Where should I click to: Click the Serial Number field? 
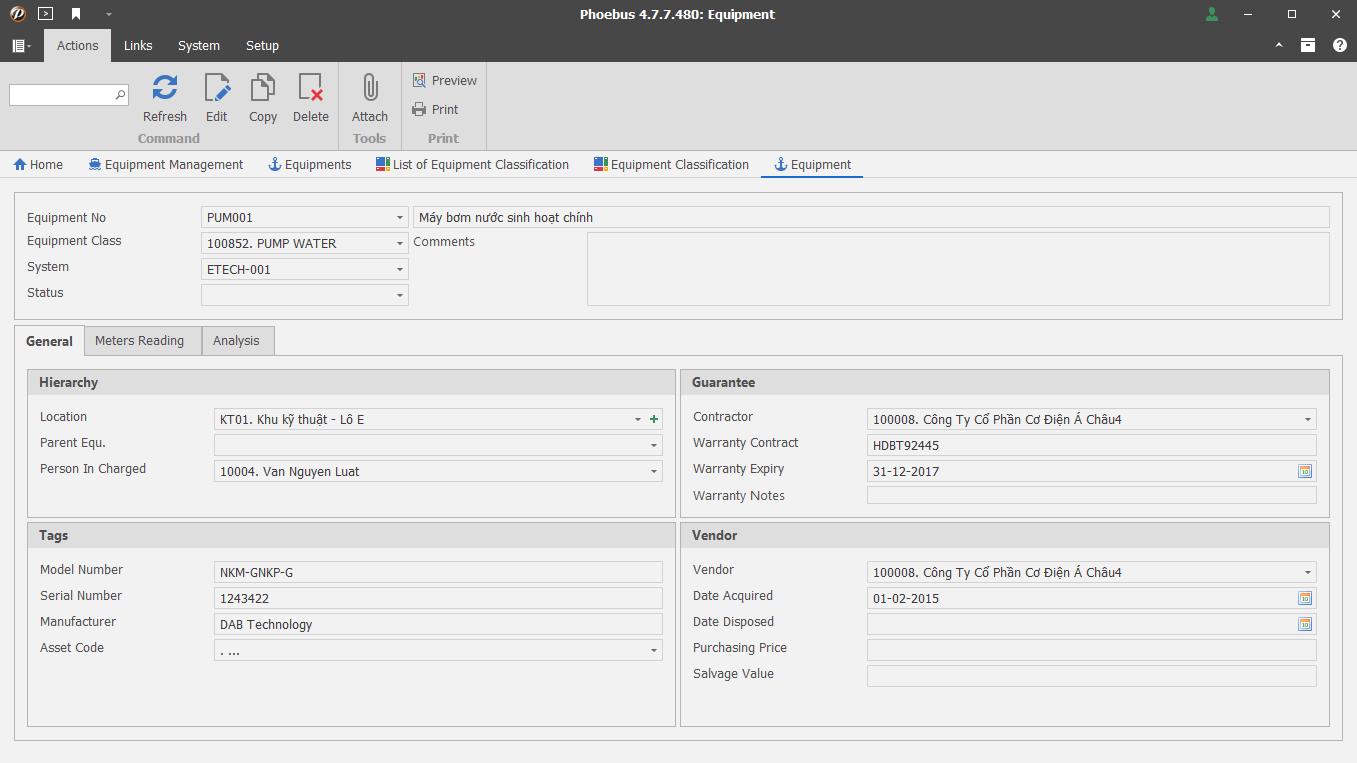pos(438,598)
